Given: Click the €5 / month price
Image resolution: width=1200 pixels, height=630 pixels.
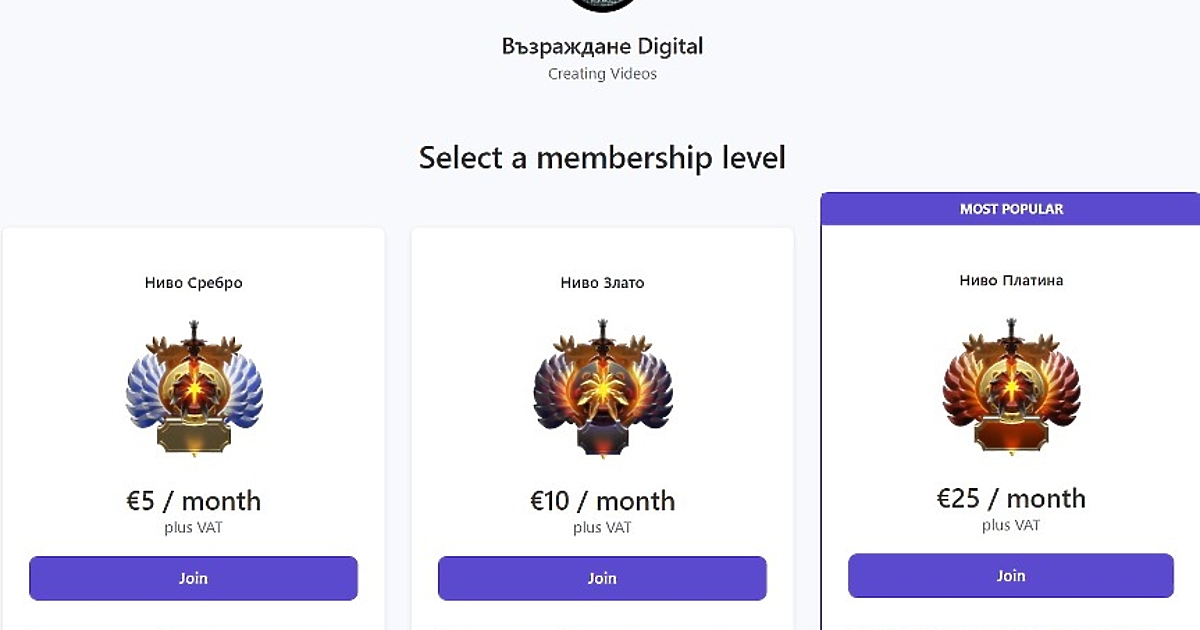Looking at the screenshot, I should pos(194,500).
